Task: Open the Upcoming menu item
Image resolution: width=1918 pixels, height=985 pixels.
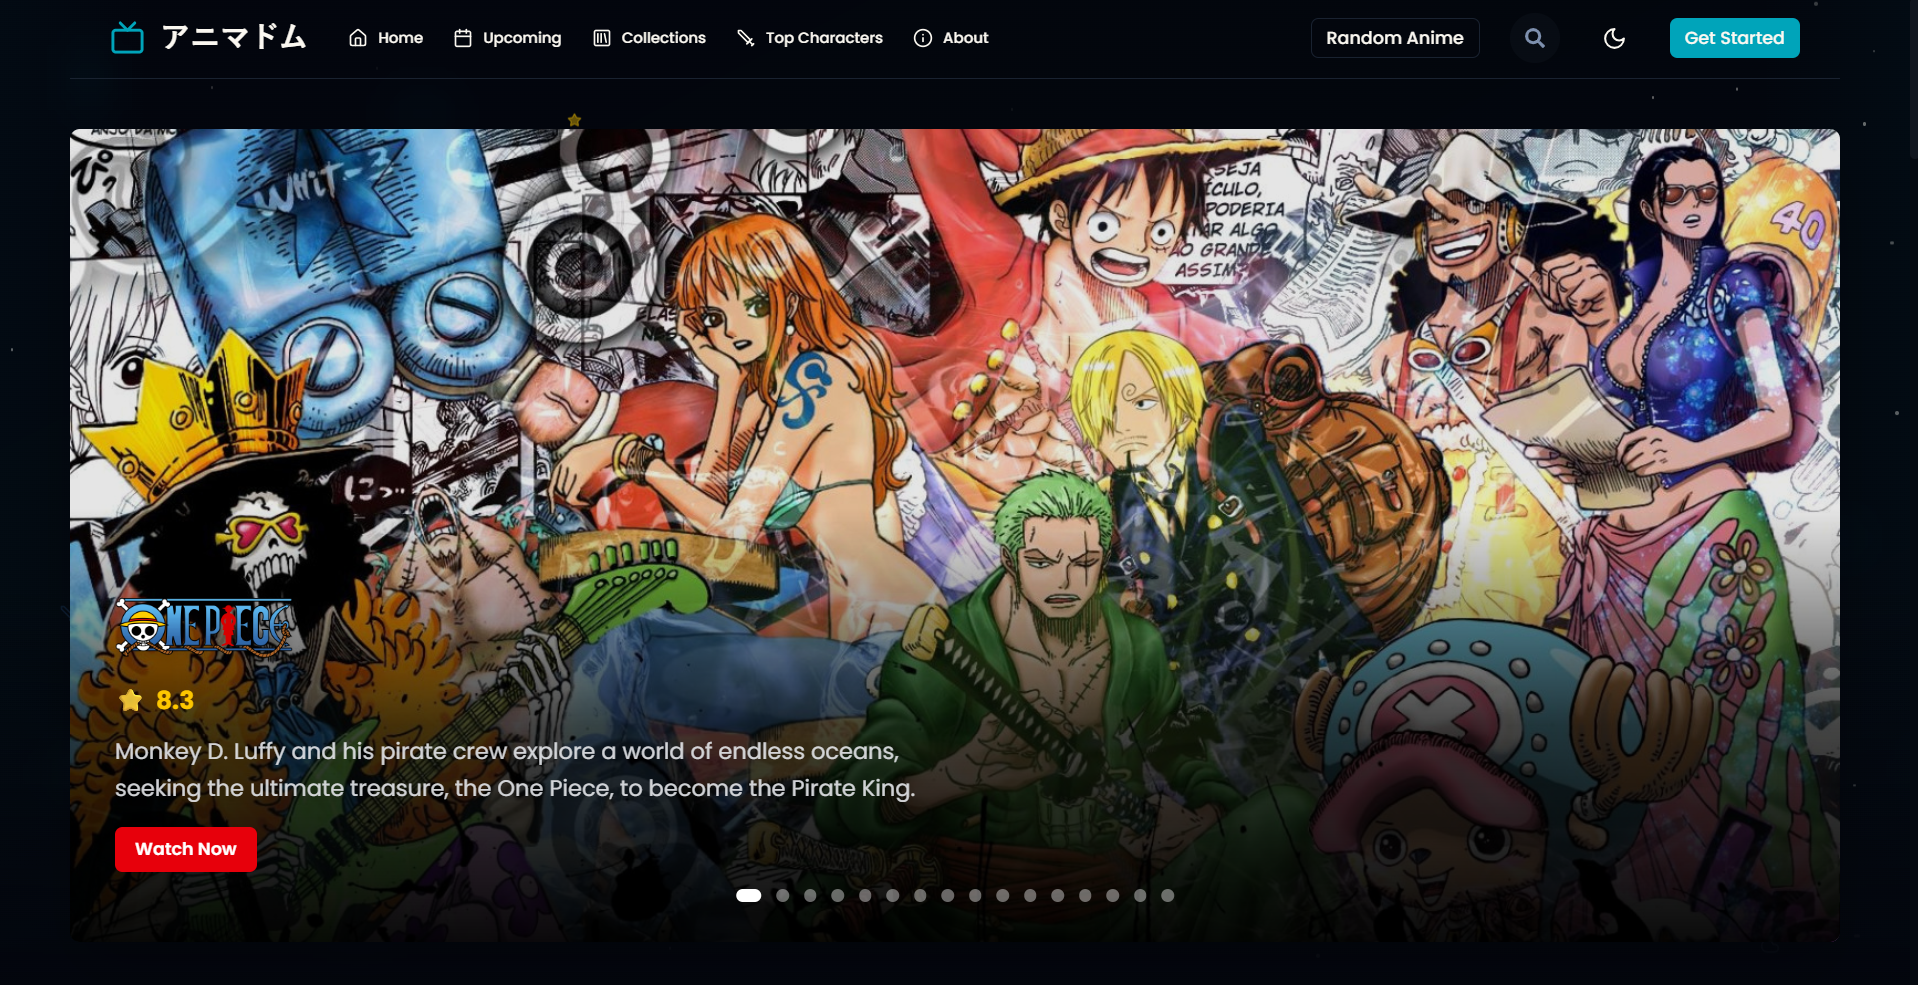Action: [521, 38]
